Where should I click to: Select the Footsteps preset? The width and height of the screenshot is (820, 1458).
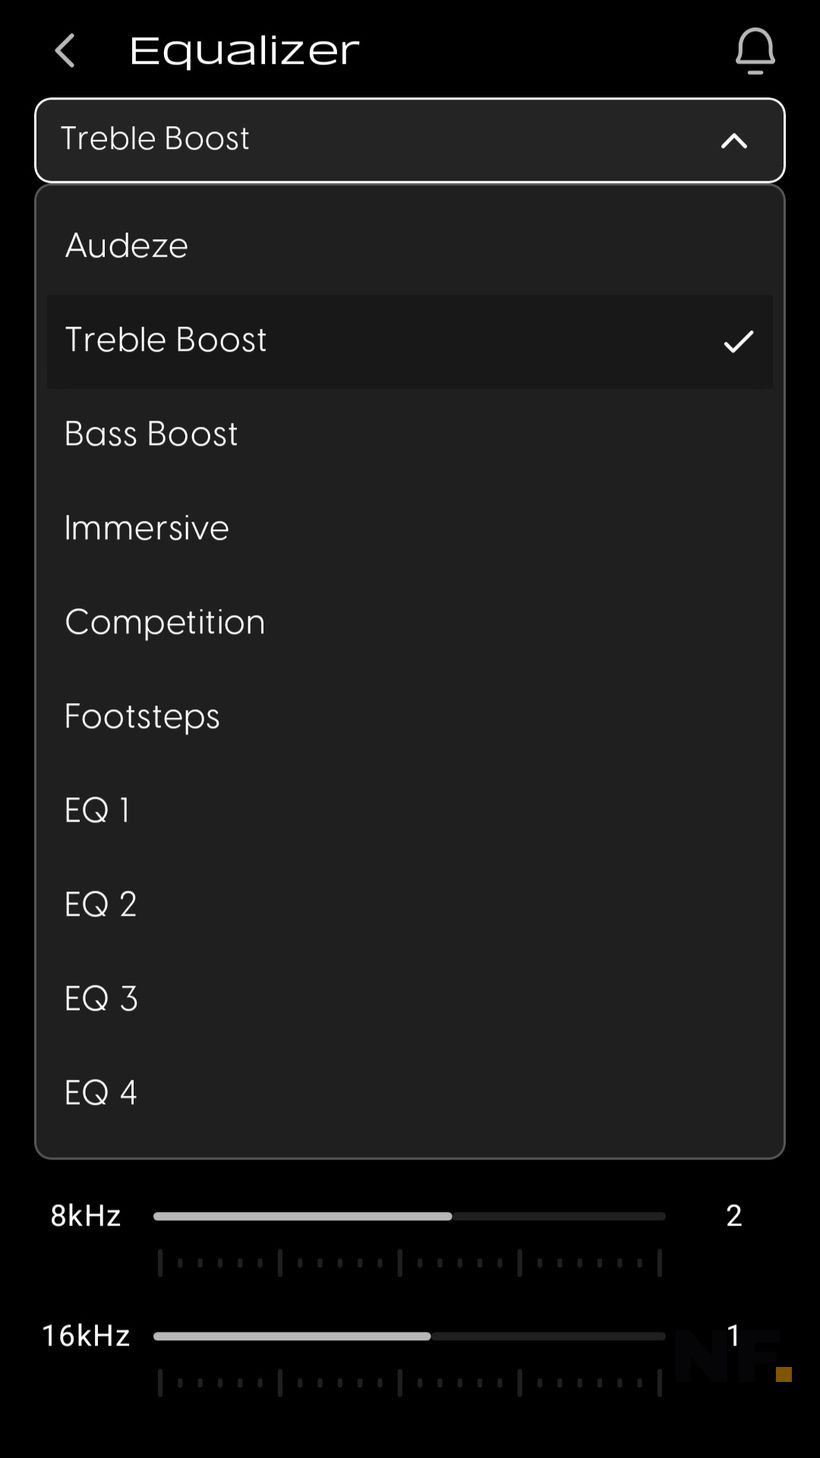coord(410,717)
